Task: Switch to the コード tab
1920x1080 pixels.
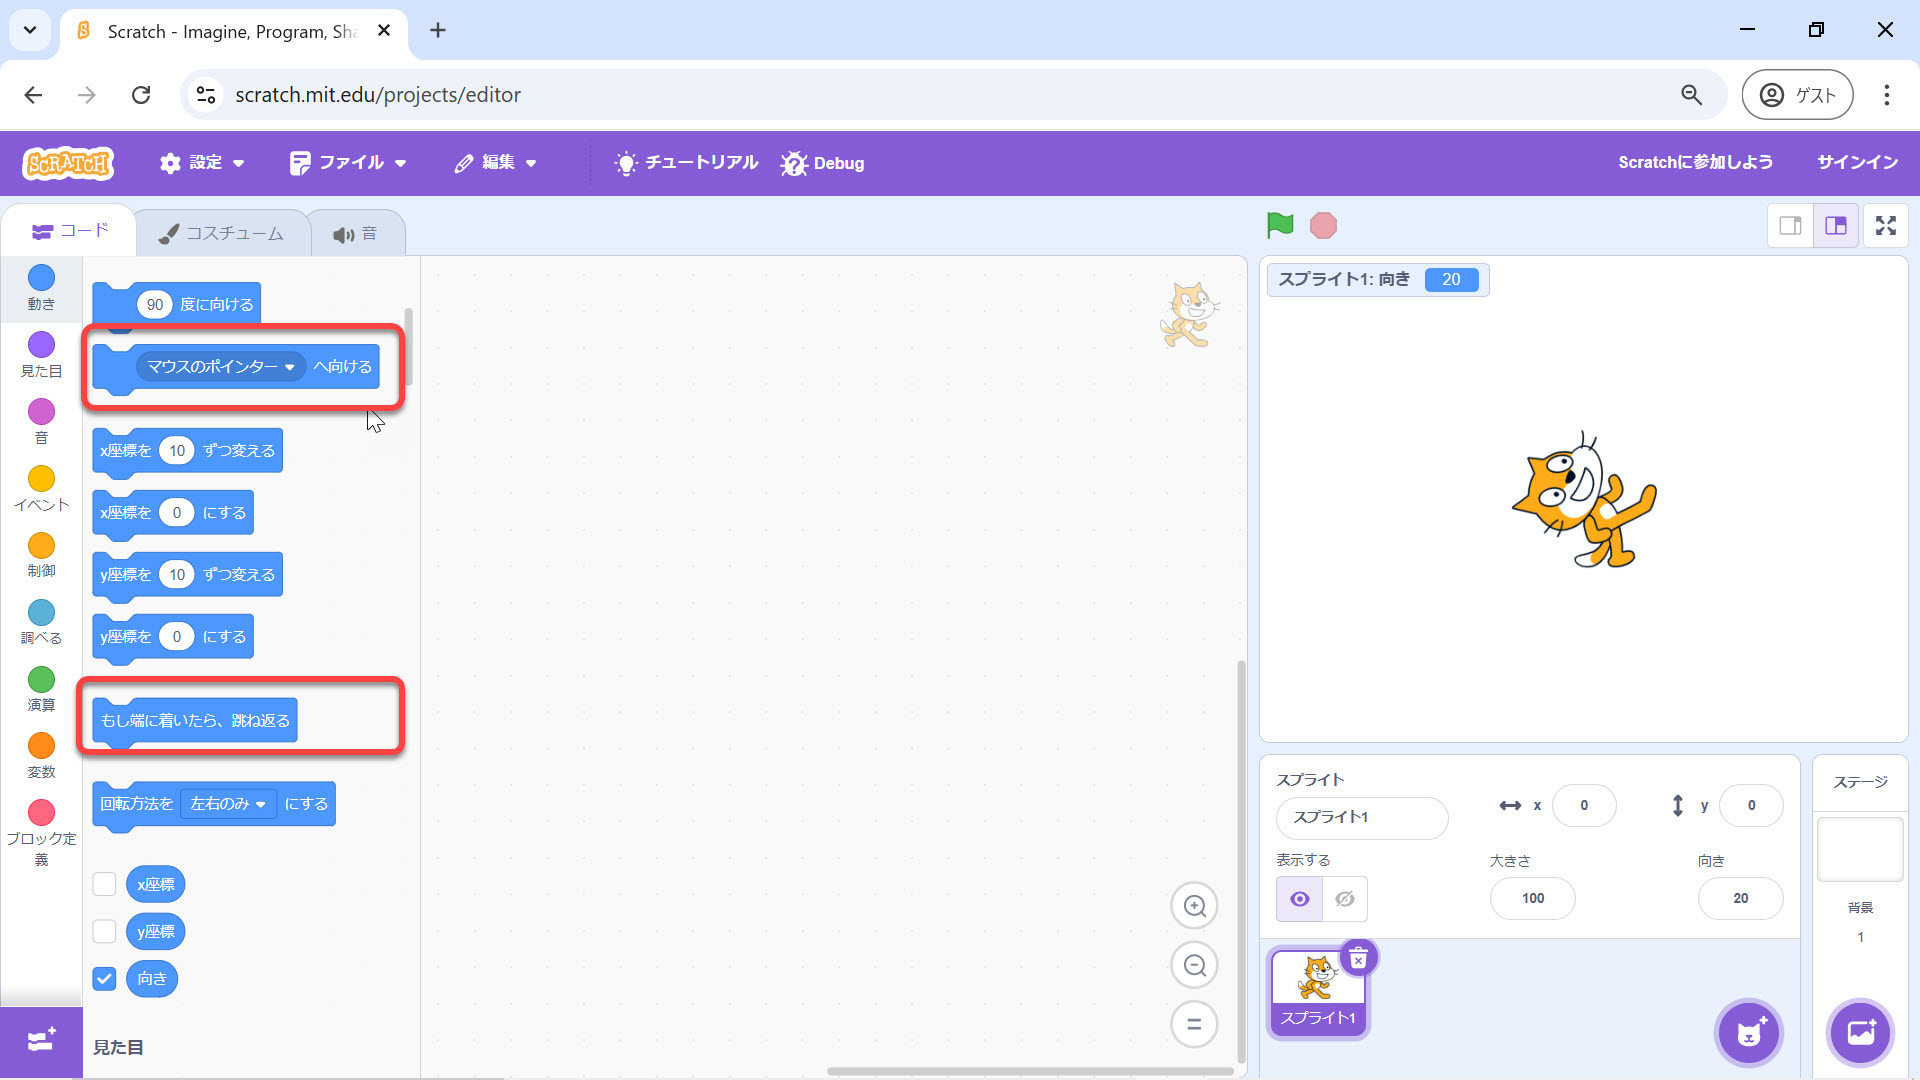Action: (x=70, y=231)
